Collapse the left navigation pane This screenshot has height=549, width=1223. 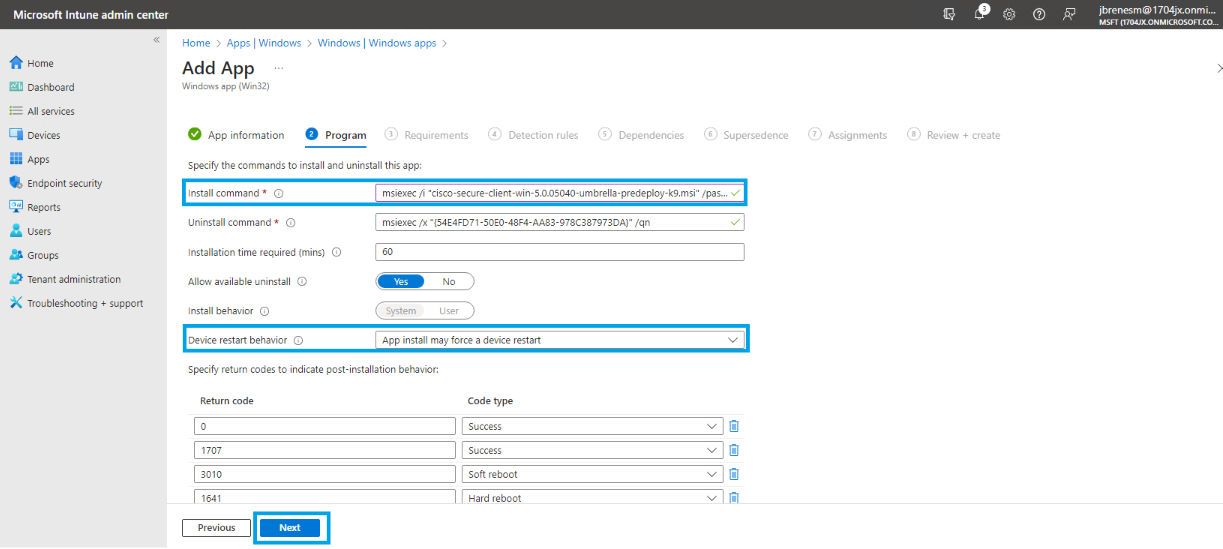coord(156,39)
